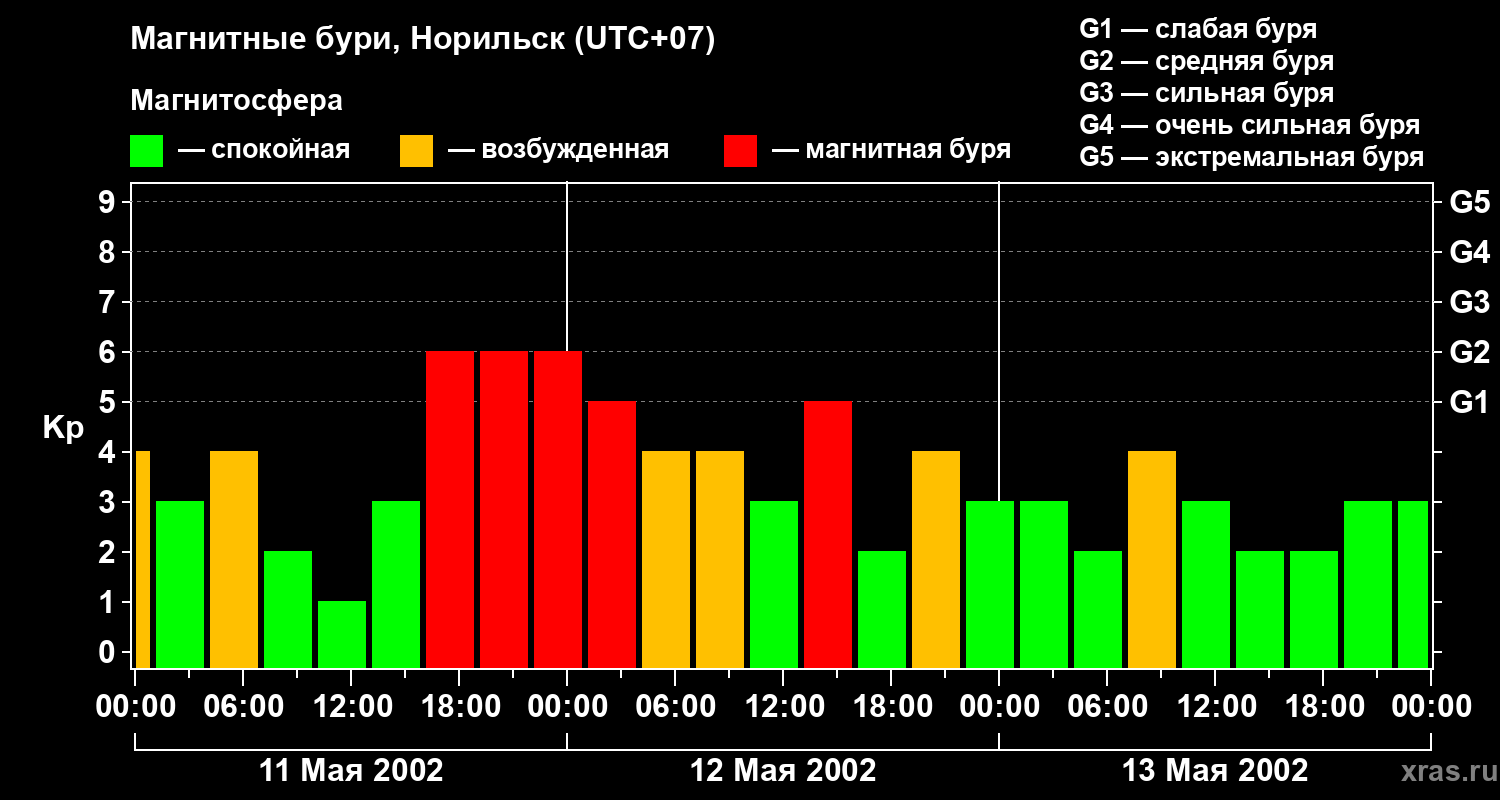Click the 'Магнитосфера' subtitle
1500x800 pixels.
coord(236,101)
